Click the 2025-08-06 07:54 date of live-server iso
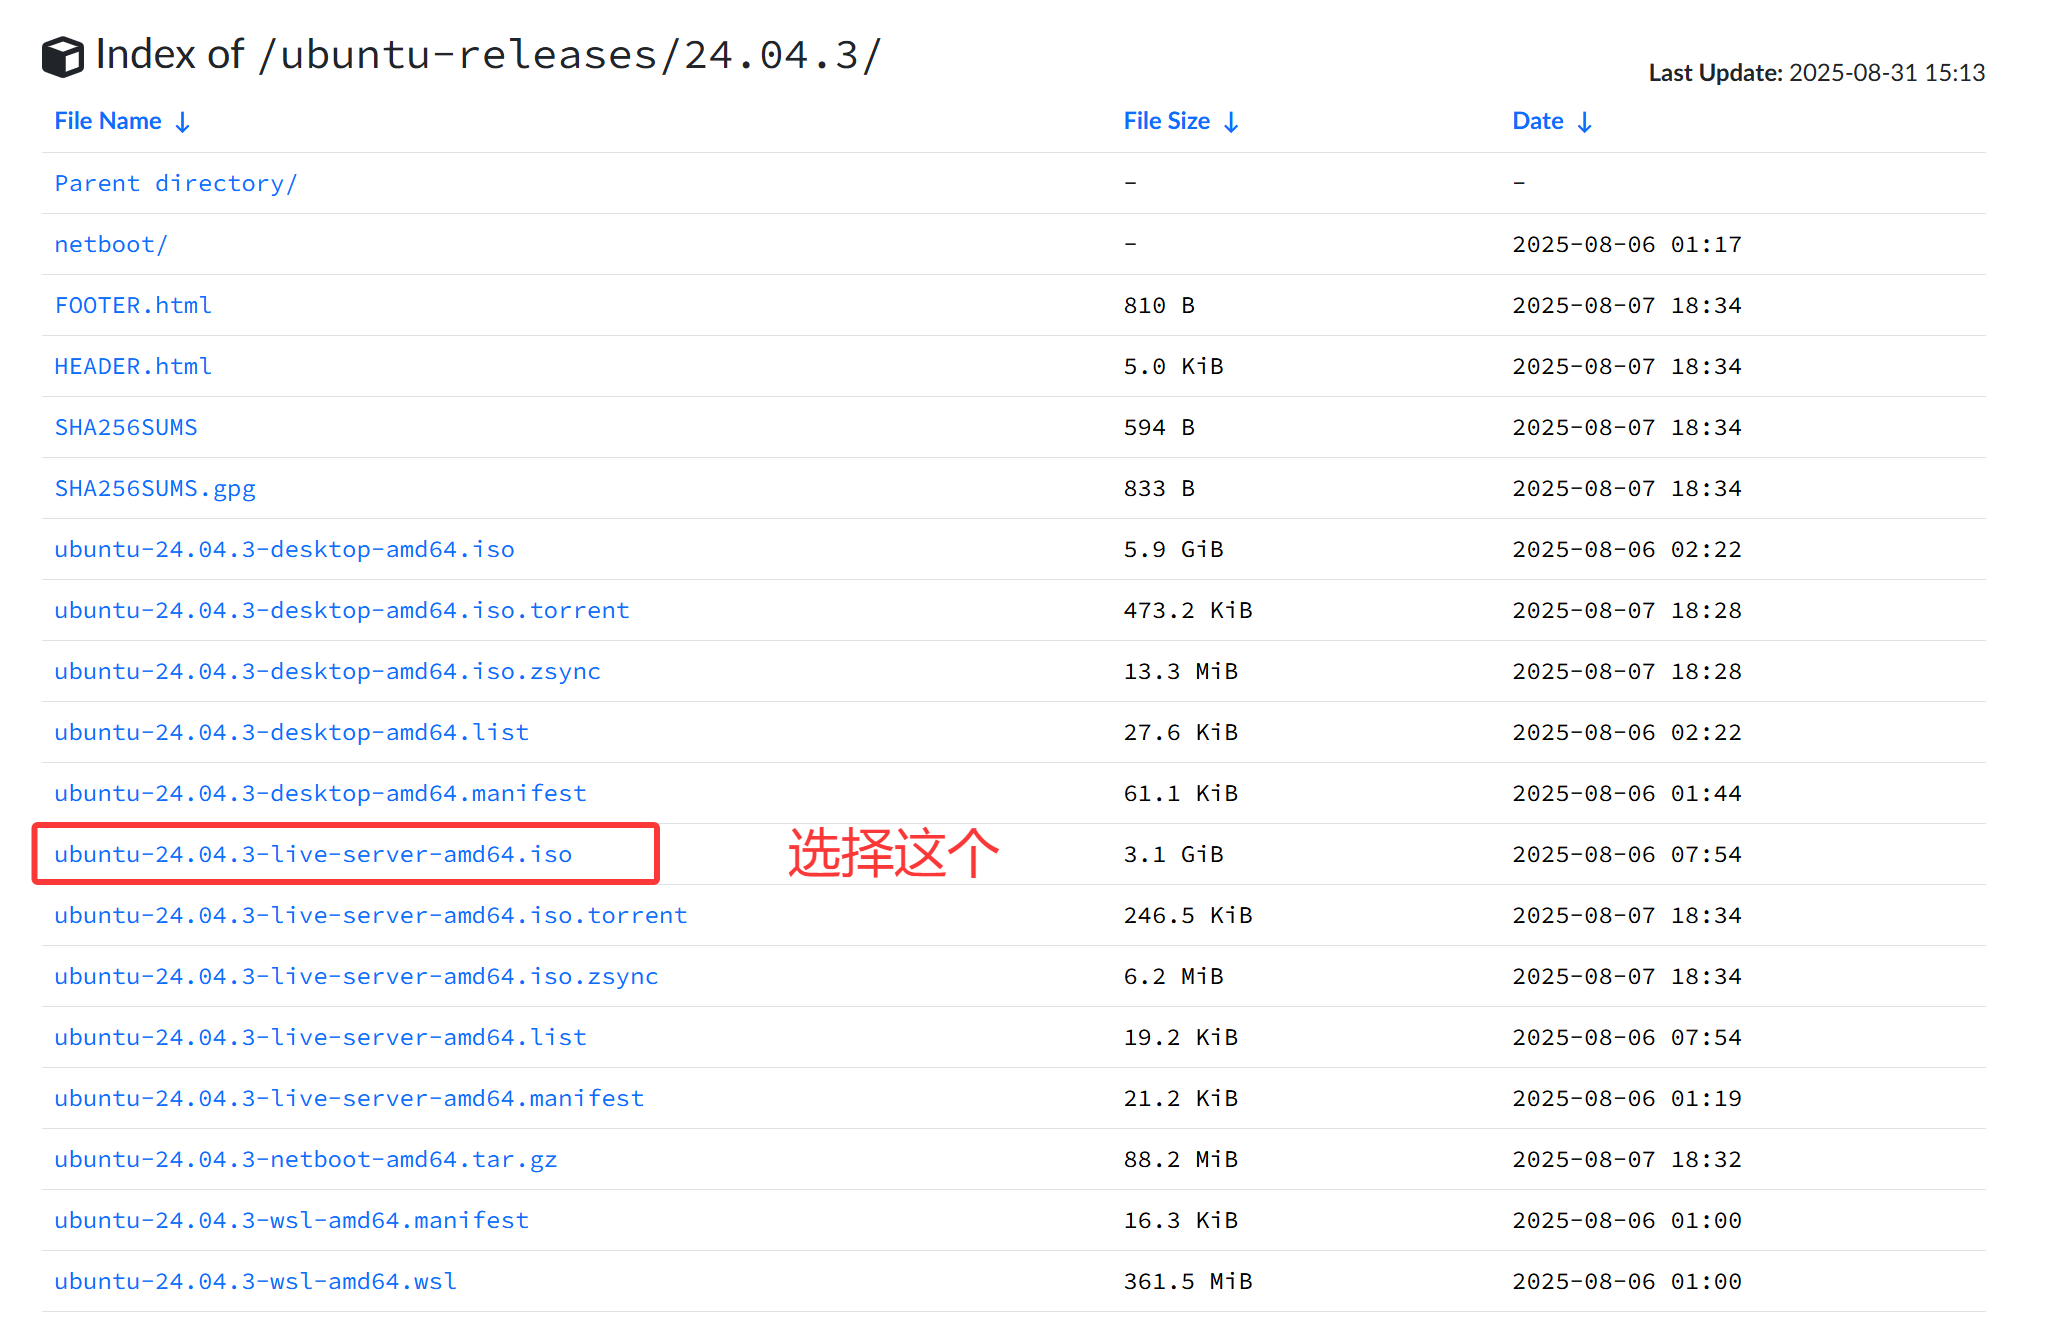This screenshot has height=1320, width=2070. 1627,854
